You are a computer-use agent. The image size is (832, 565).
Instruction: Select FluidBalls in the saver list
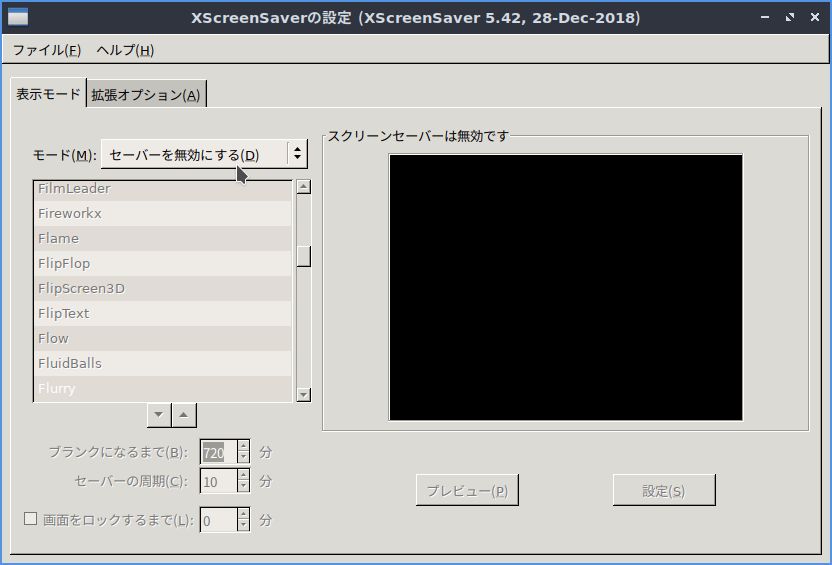(162, 363)
